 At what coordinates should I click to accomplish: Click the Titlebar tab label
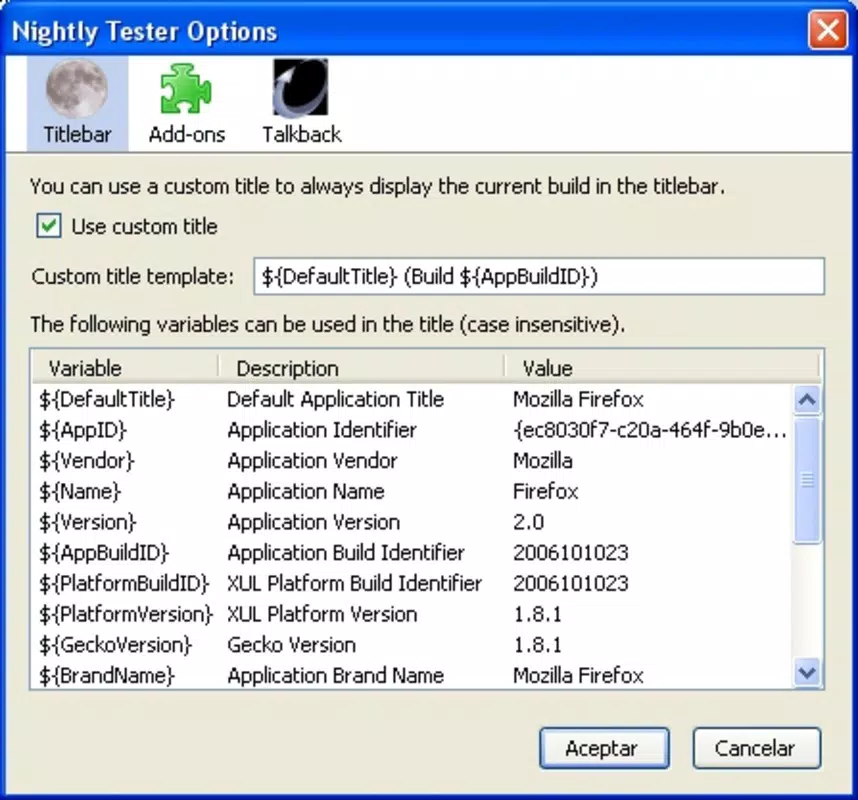click(77, 135)
